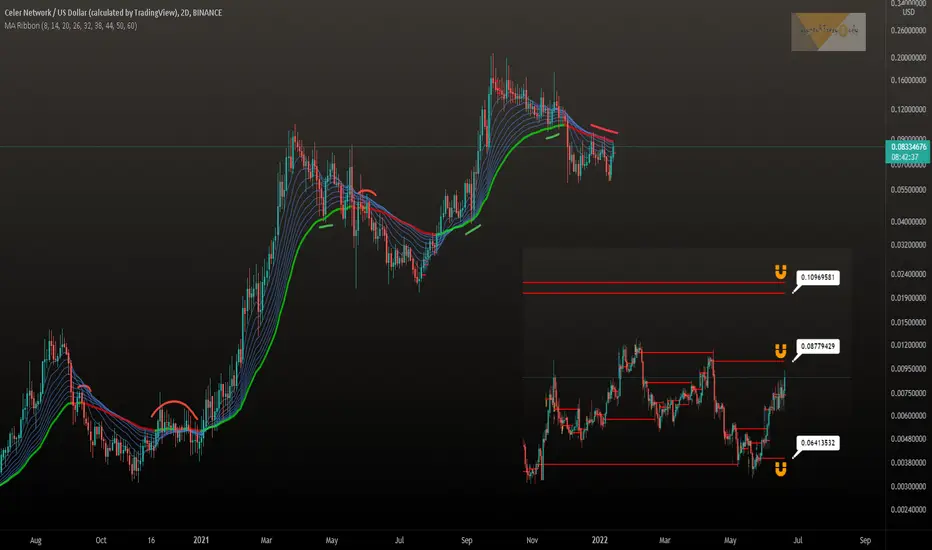Click the 2022 label on the time axis
The width and height of the screenshot is (932, 550).
(x=600, y=540)
